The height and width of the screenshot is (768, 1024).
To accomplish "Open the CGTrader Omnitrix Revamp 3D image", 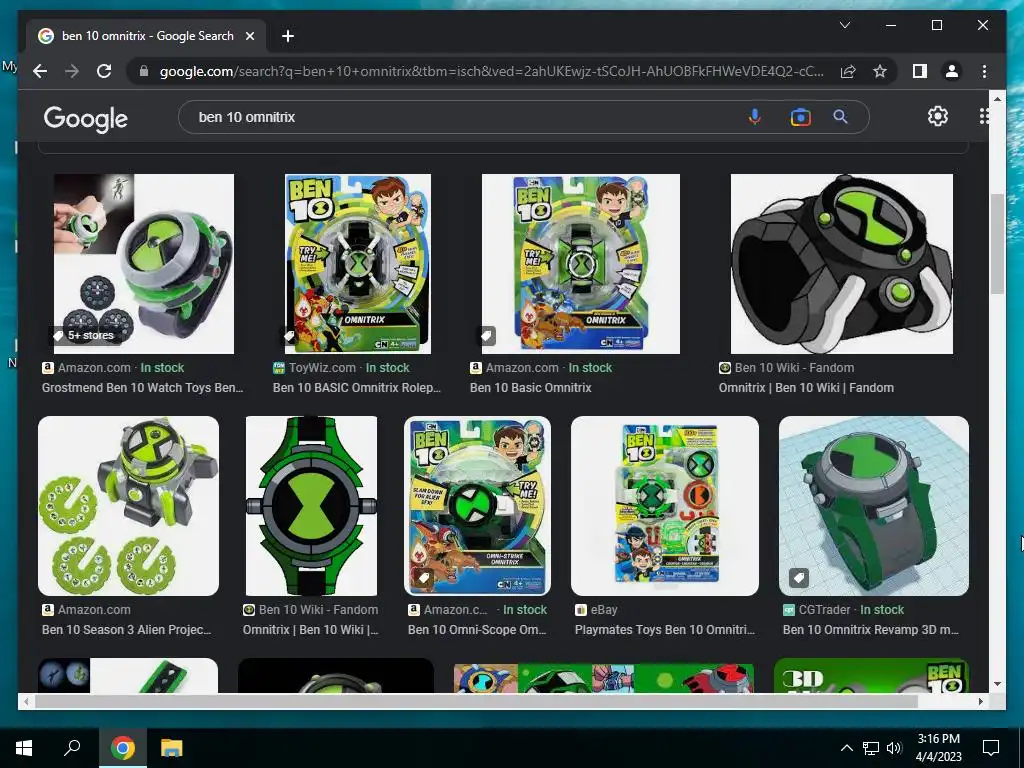I will [x=874, y=505].
